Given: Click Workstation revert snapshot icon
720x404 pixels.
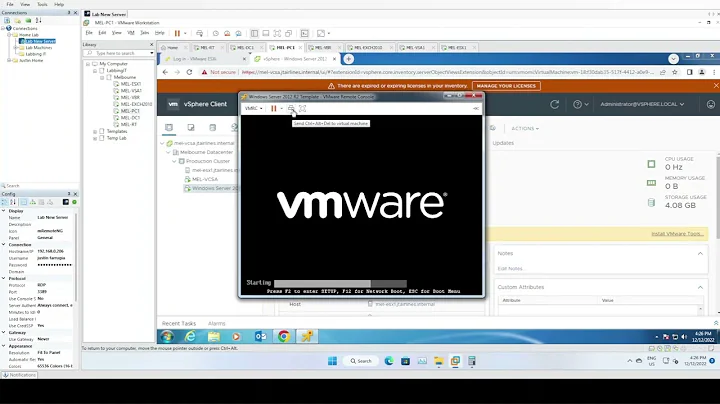Looking at the screenshot, I should click(227, 34).
